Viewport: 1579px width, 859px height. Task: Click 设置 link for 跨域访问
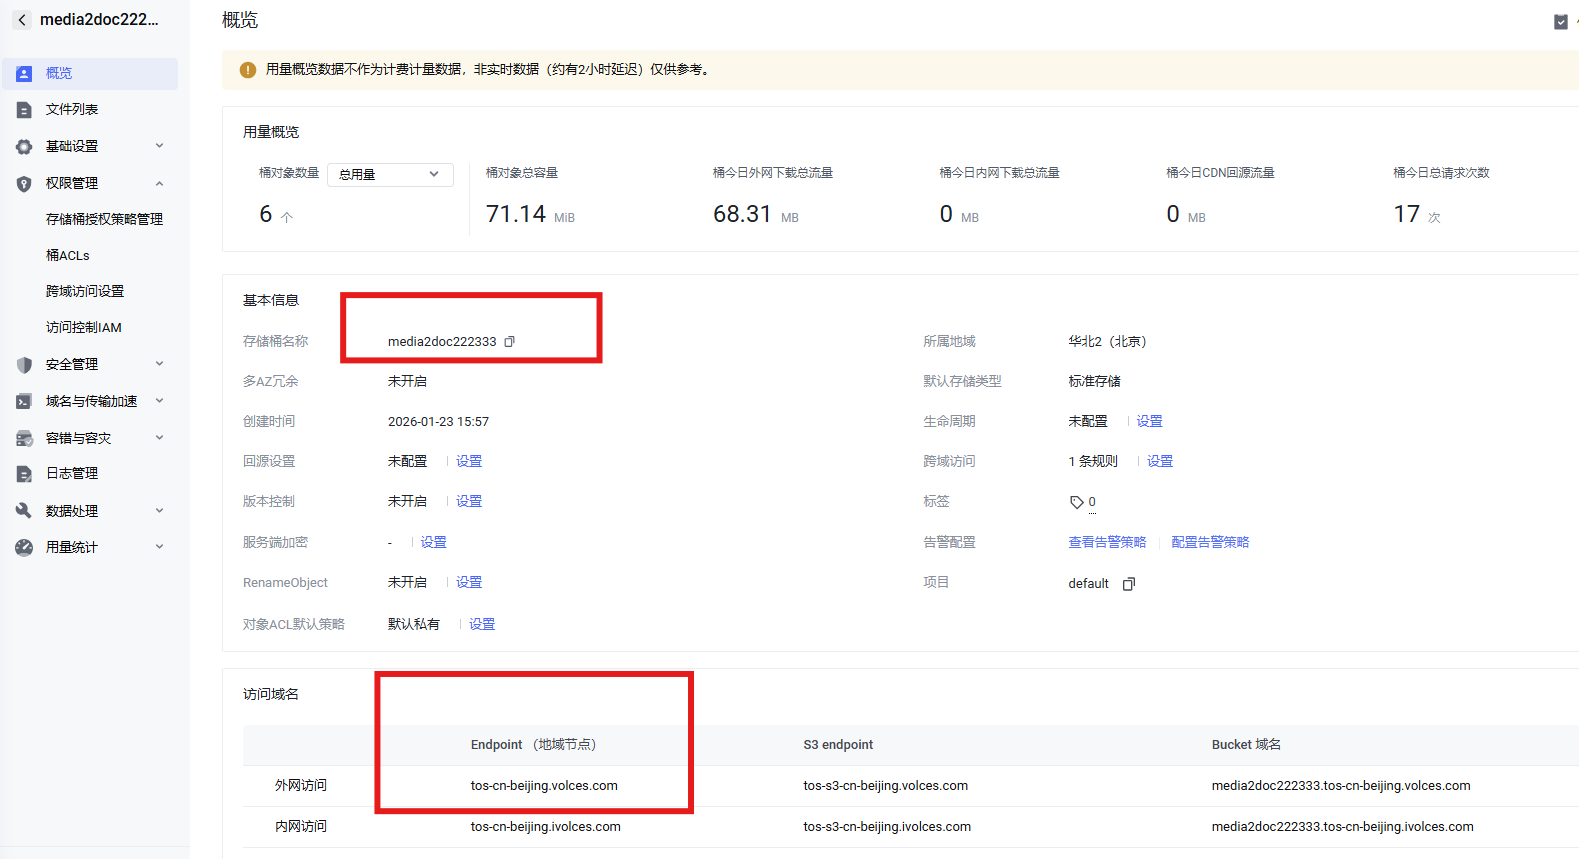[1160, 462]
